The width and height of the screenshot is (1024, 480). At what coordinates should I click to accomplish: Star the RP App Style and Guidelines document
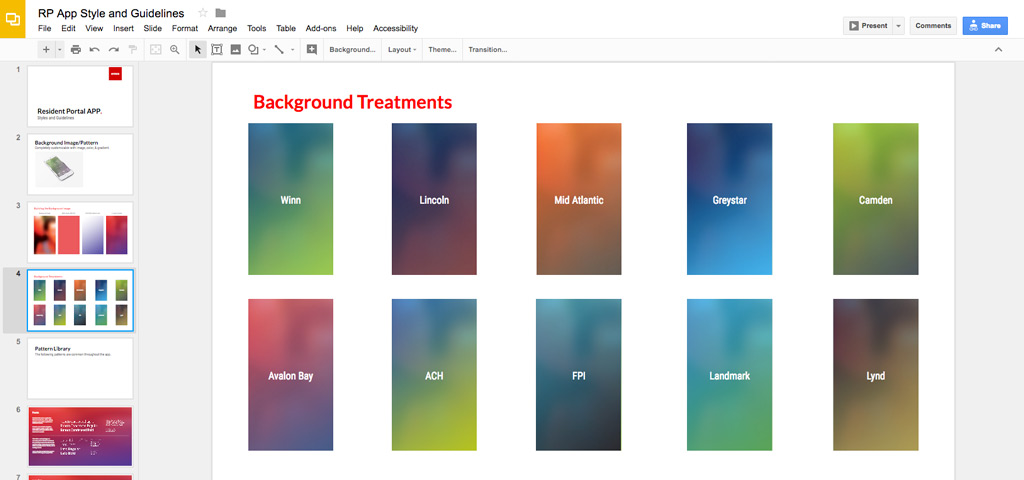click(203, 13)
